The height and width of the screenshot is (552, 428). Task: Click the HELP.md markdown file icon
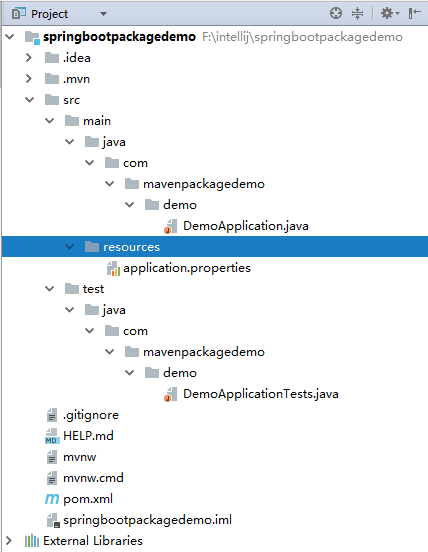[x=52, y=436]
